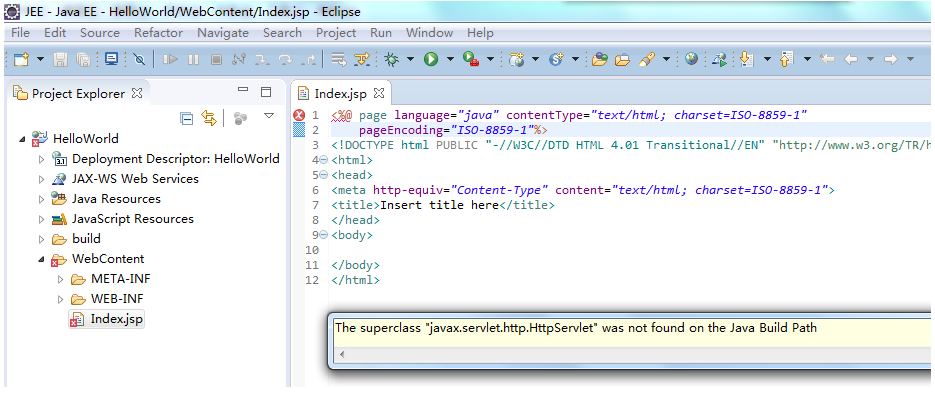935x396 pixels.
Task: Click the Run External Tools icon
Action: coord(471,59)
